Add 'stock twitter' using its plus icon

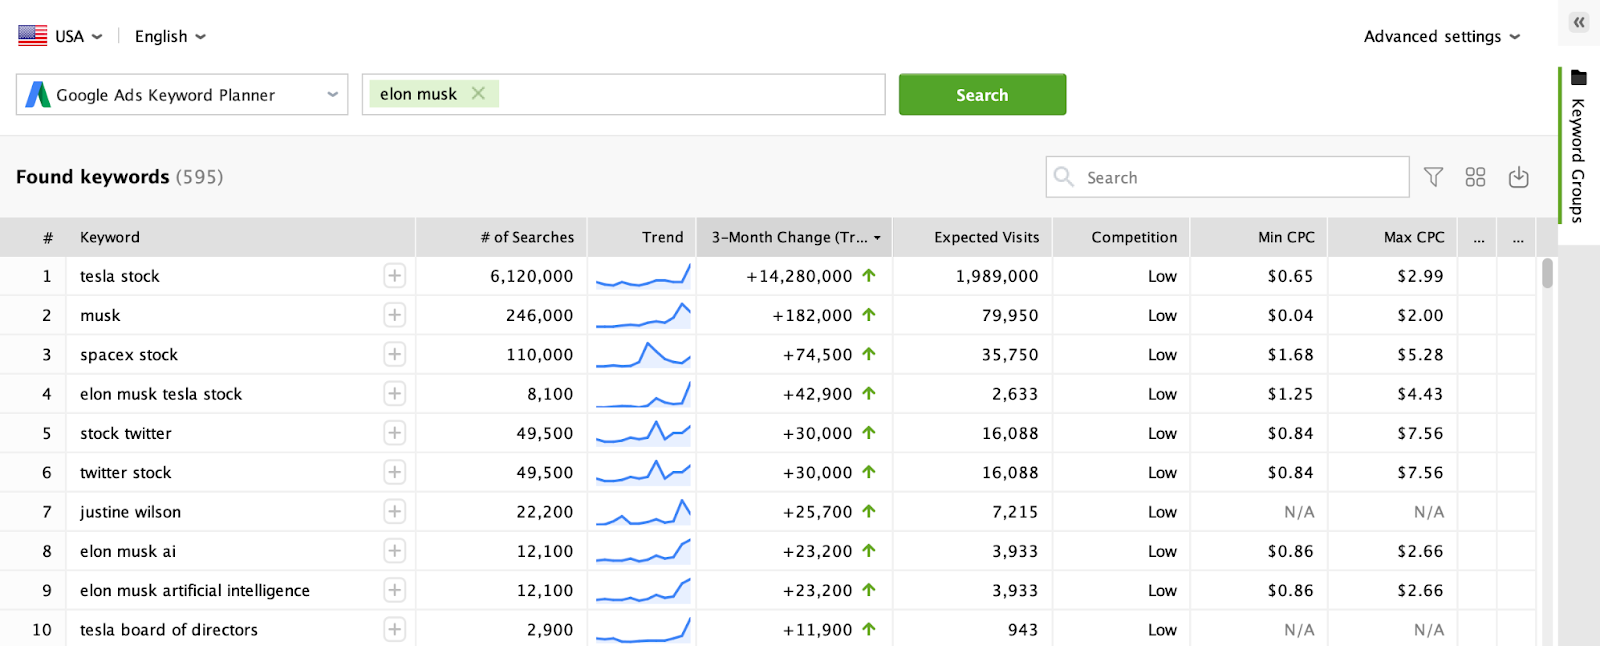pyautogui.click(x=395, y=433)
